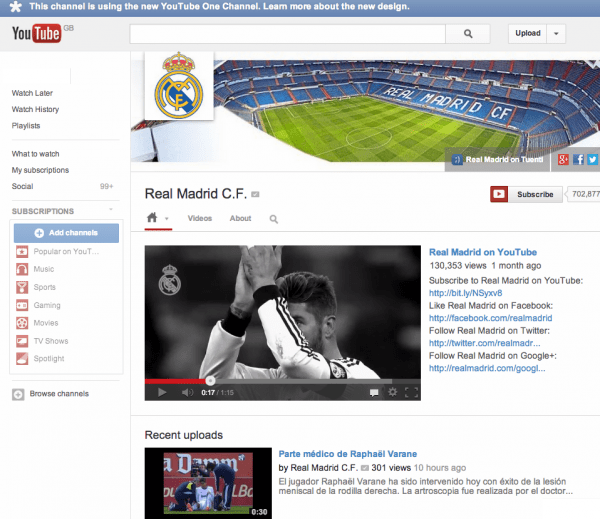Open the bit.ly/NSyxv8 link
The width and height of the screenshot is (600, 519).
click(465, 293)
